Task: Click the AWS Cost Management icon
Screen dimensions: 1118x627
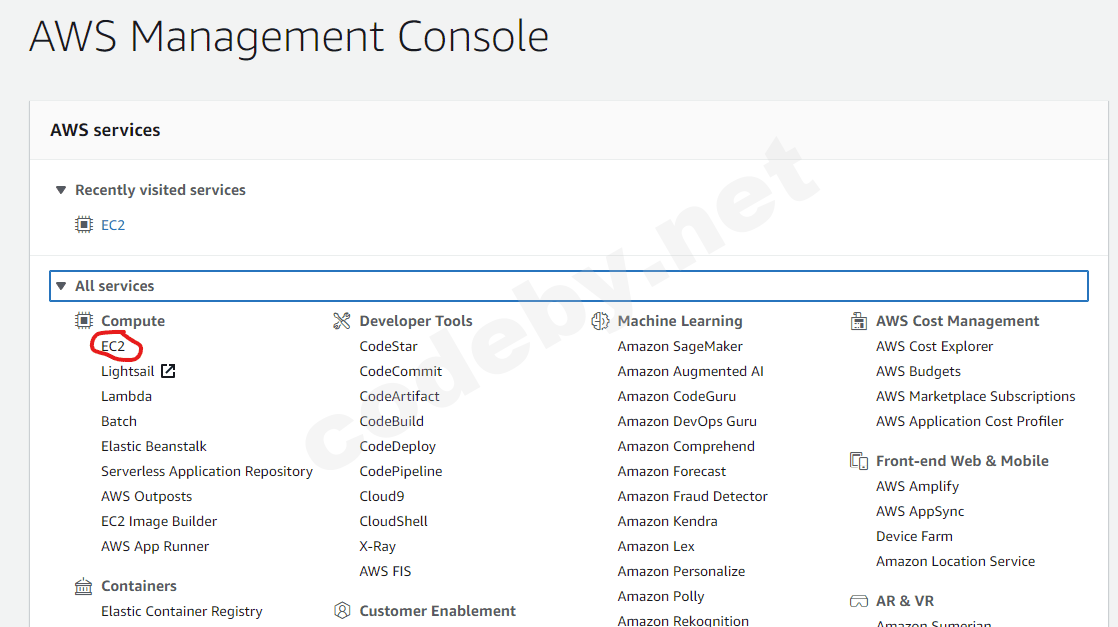Action: click(x=858, y=321)
